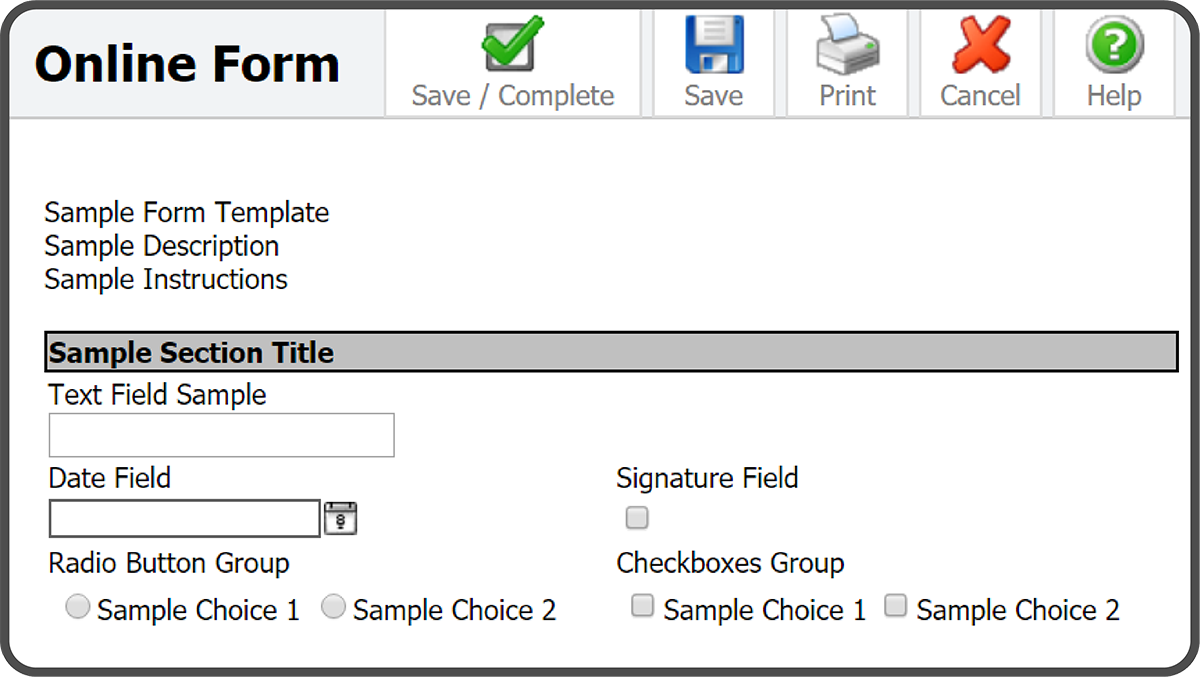Image resolution: width=1200 pixels, height=677 pixels.
Task: Open the calendar picker beside Date Field
Action: point(340,518)
